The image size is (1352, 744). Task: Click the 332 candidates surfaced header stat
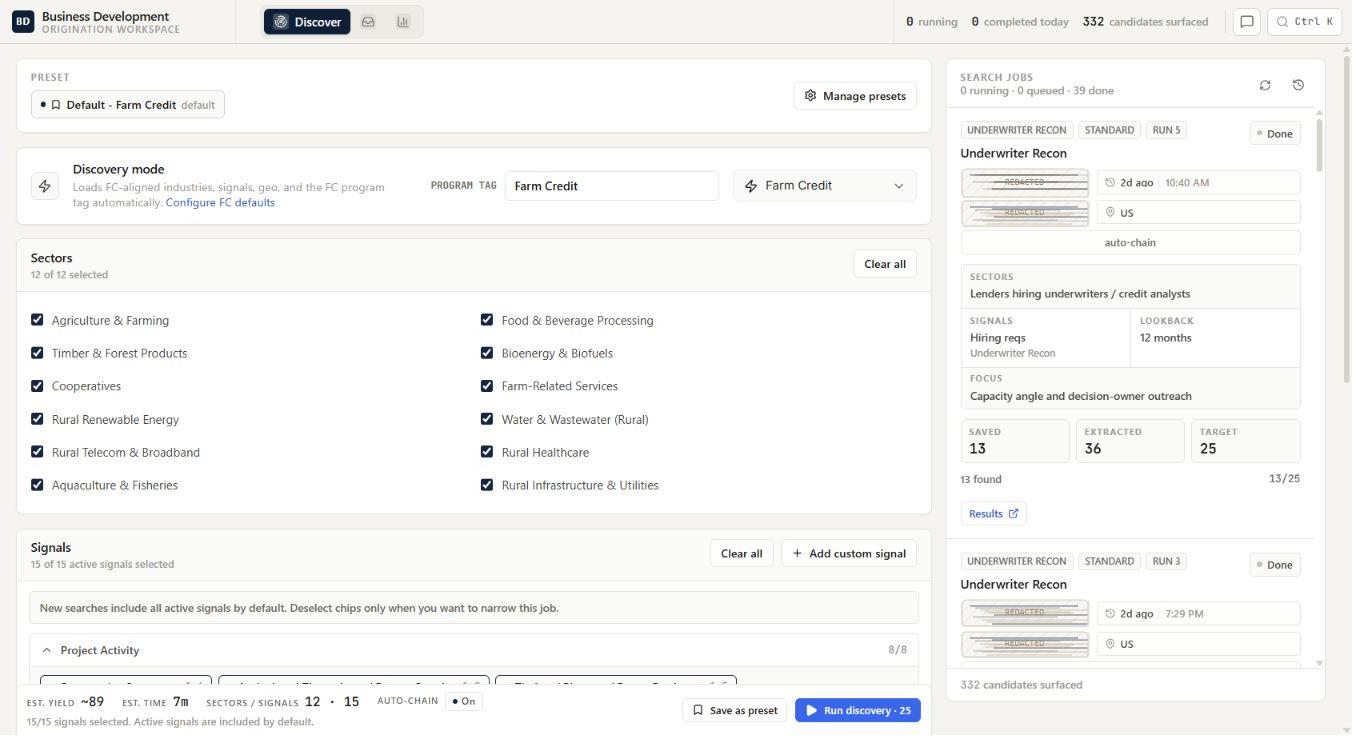click(x=1145, y=22)
